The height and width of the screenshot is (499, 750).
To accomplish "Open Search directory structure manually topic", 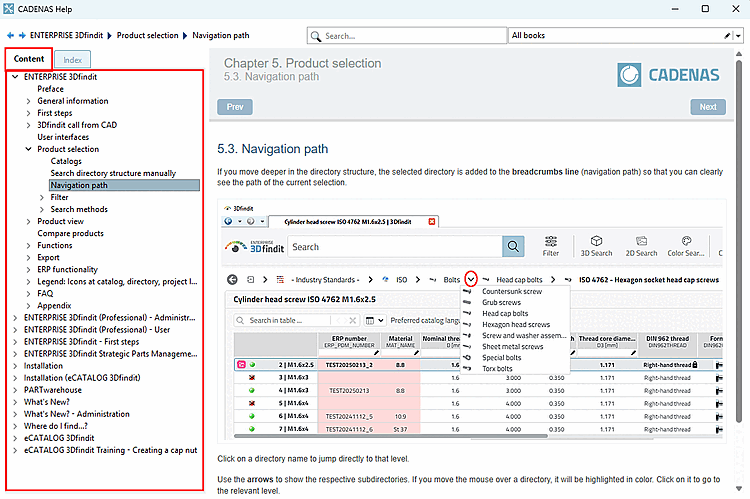I will 113,173.
